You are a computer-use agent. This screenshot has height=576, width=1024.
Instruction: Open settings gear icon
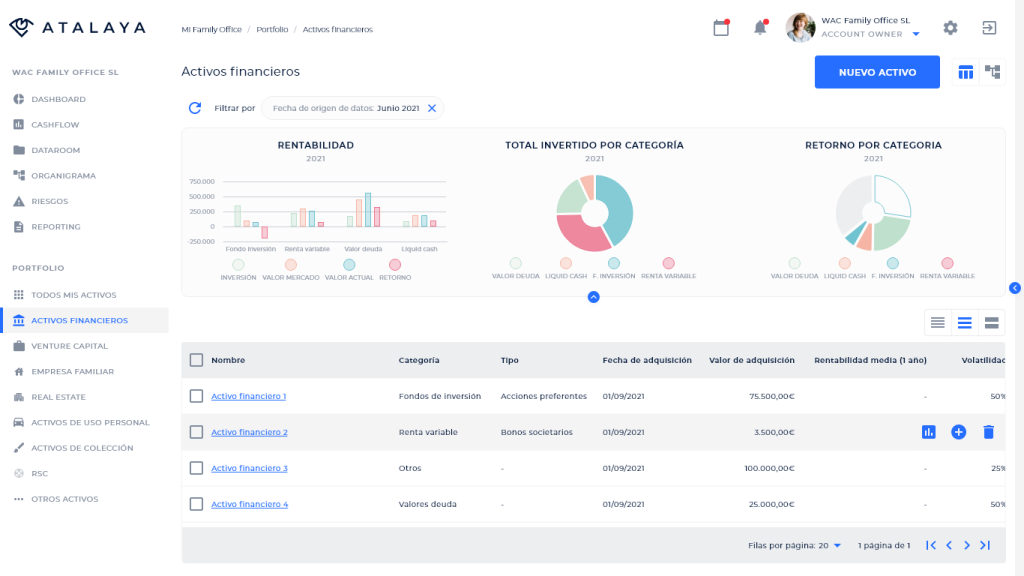pyautogui.click(x=950, y=28)
